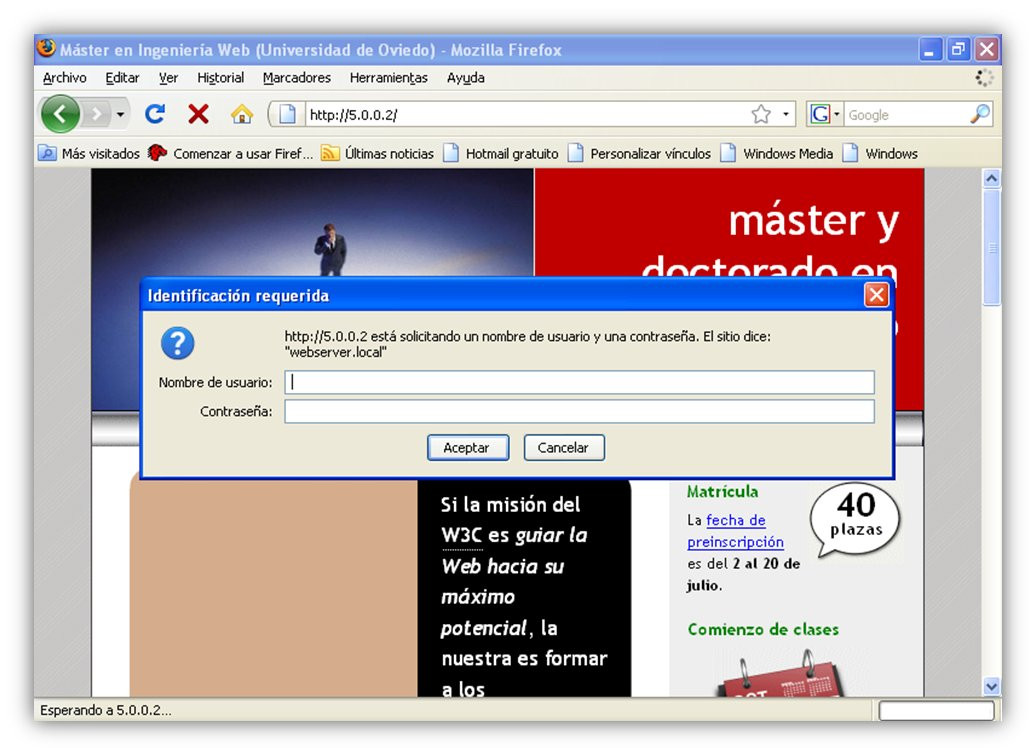Open the Marcadores menu
The width and height of the screenshot is (1036, 755).
pyautogui.click(x=297, y=78)
